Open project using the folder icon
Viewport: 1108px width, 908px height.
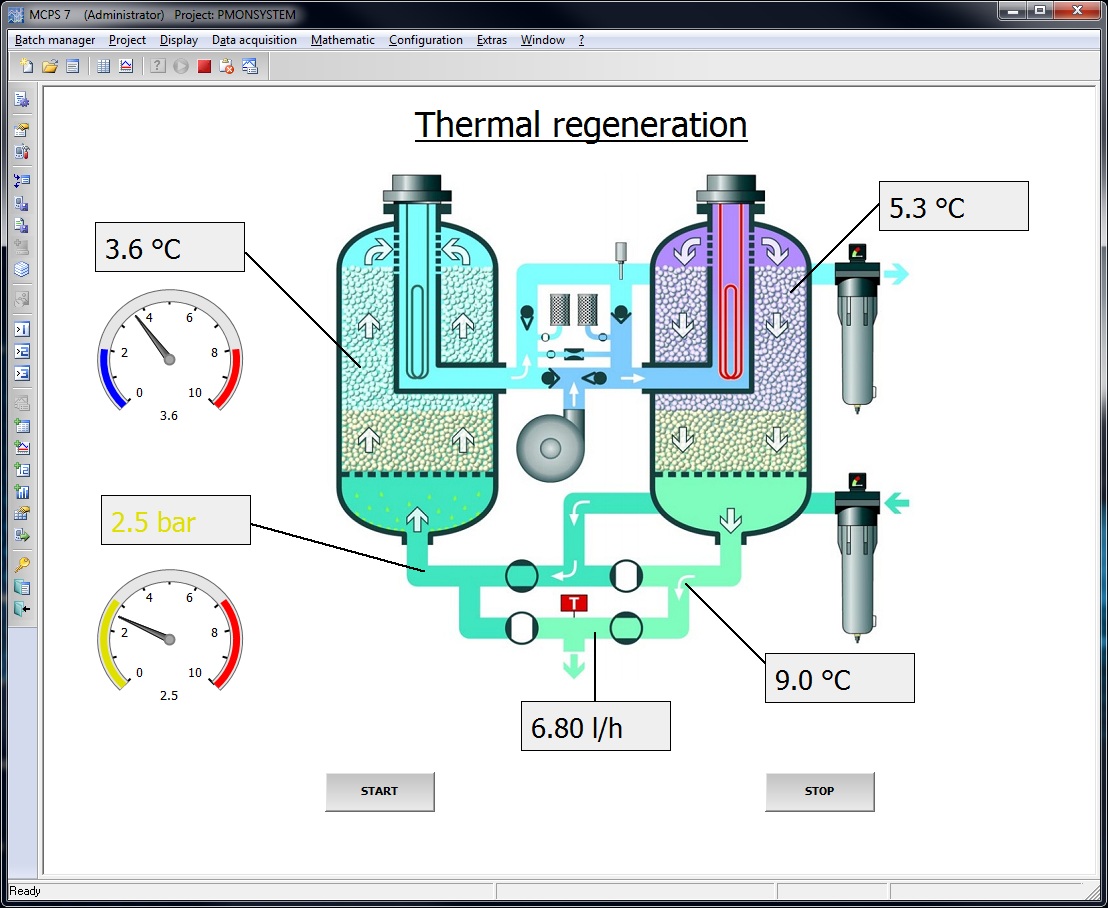tap(49, 67)
